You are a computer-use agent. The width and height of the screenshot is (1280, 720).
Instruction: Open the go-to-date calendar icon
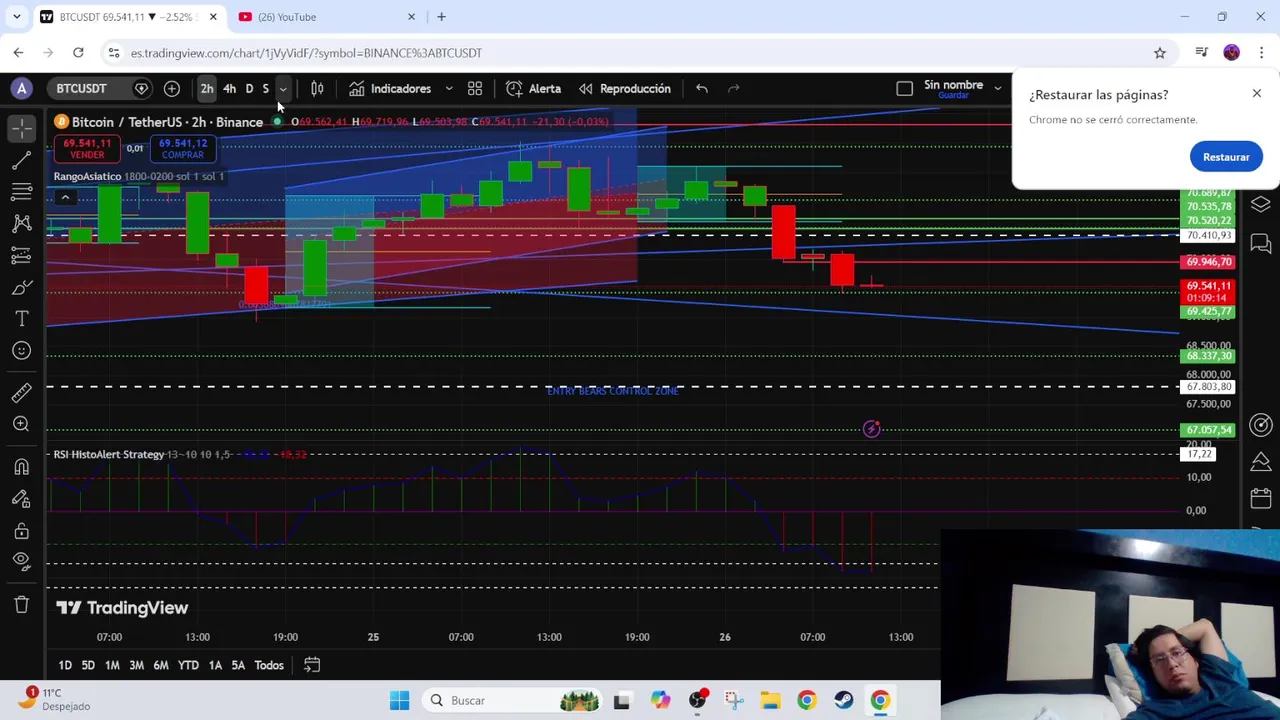click(312, 665)
